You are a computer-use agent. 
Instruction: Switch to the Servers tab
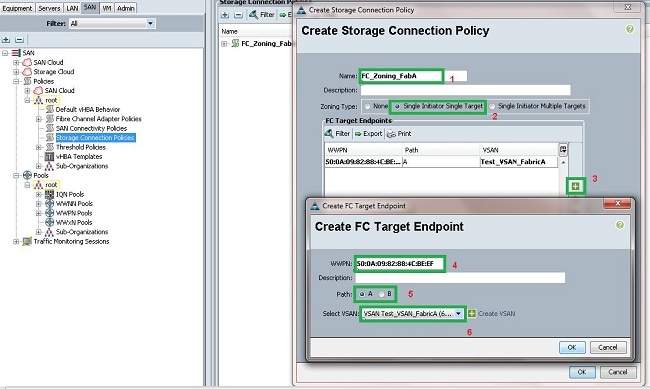click(x=49, y=8)
